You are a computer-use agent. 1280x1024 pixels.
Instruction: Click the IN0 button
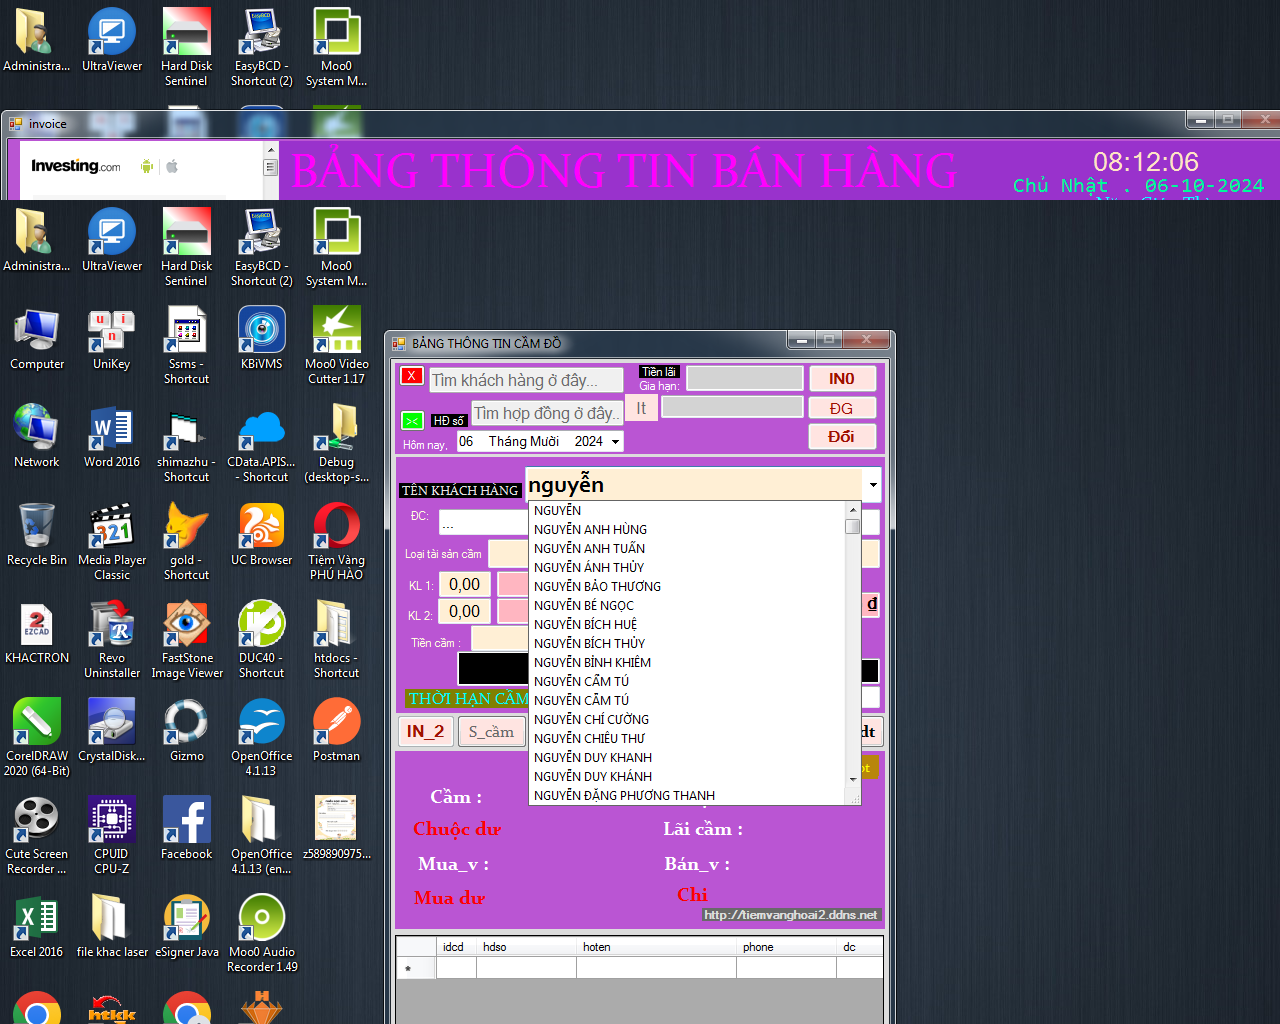point(841,379)
